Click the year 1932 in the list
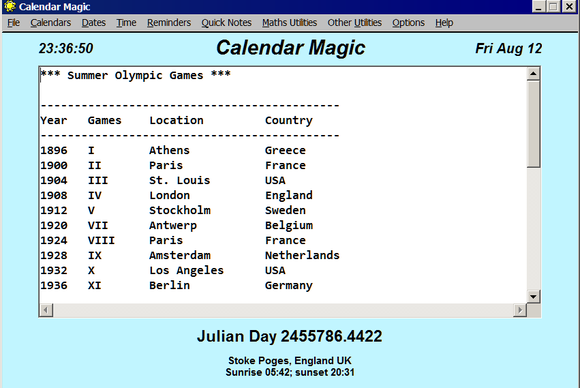The width and height of the screenshot is (580, 388). pos(54,270)
